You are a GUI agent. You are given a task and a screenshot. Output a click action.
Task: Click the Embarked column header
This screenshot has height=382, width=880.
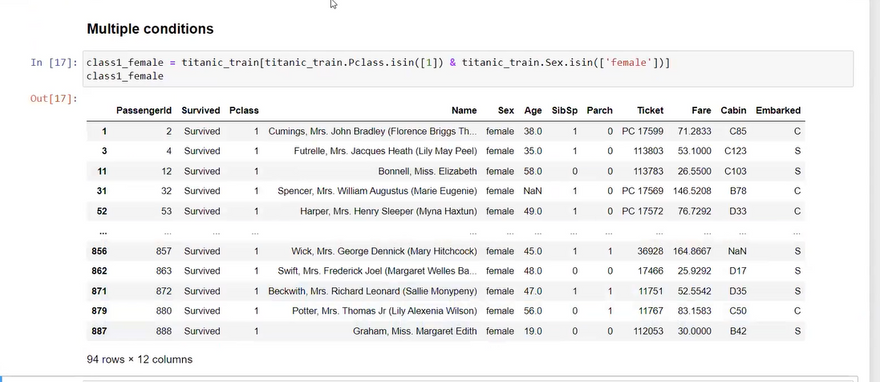coord(778,111)
